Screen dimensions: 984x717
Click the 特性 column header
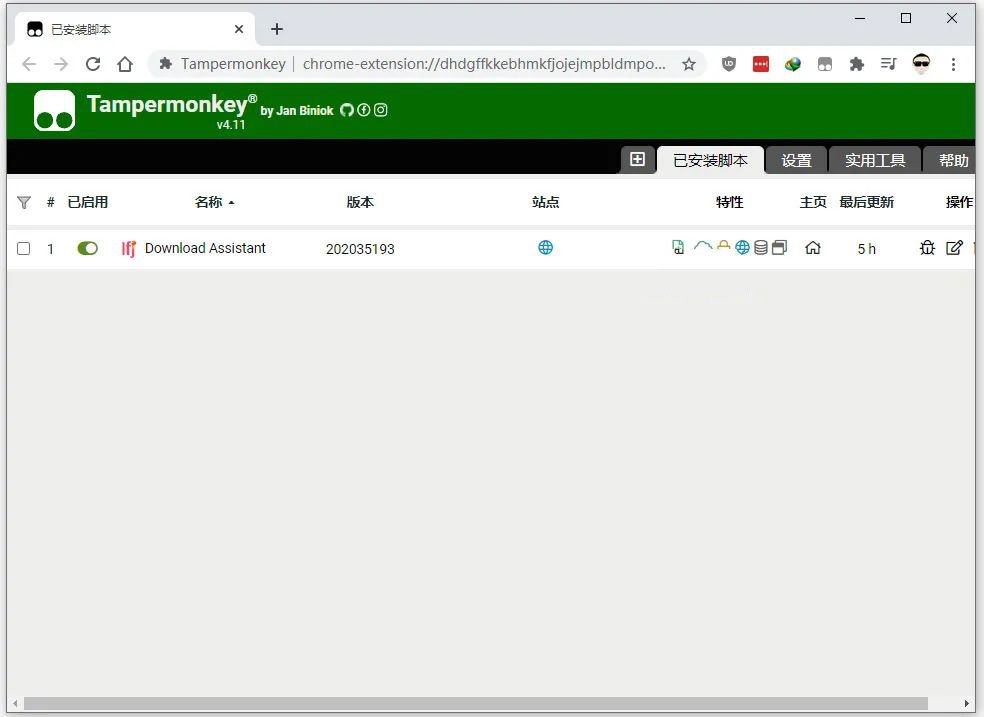[729, 202]
